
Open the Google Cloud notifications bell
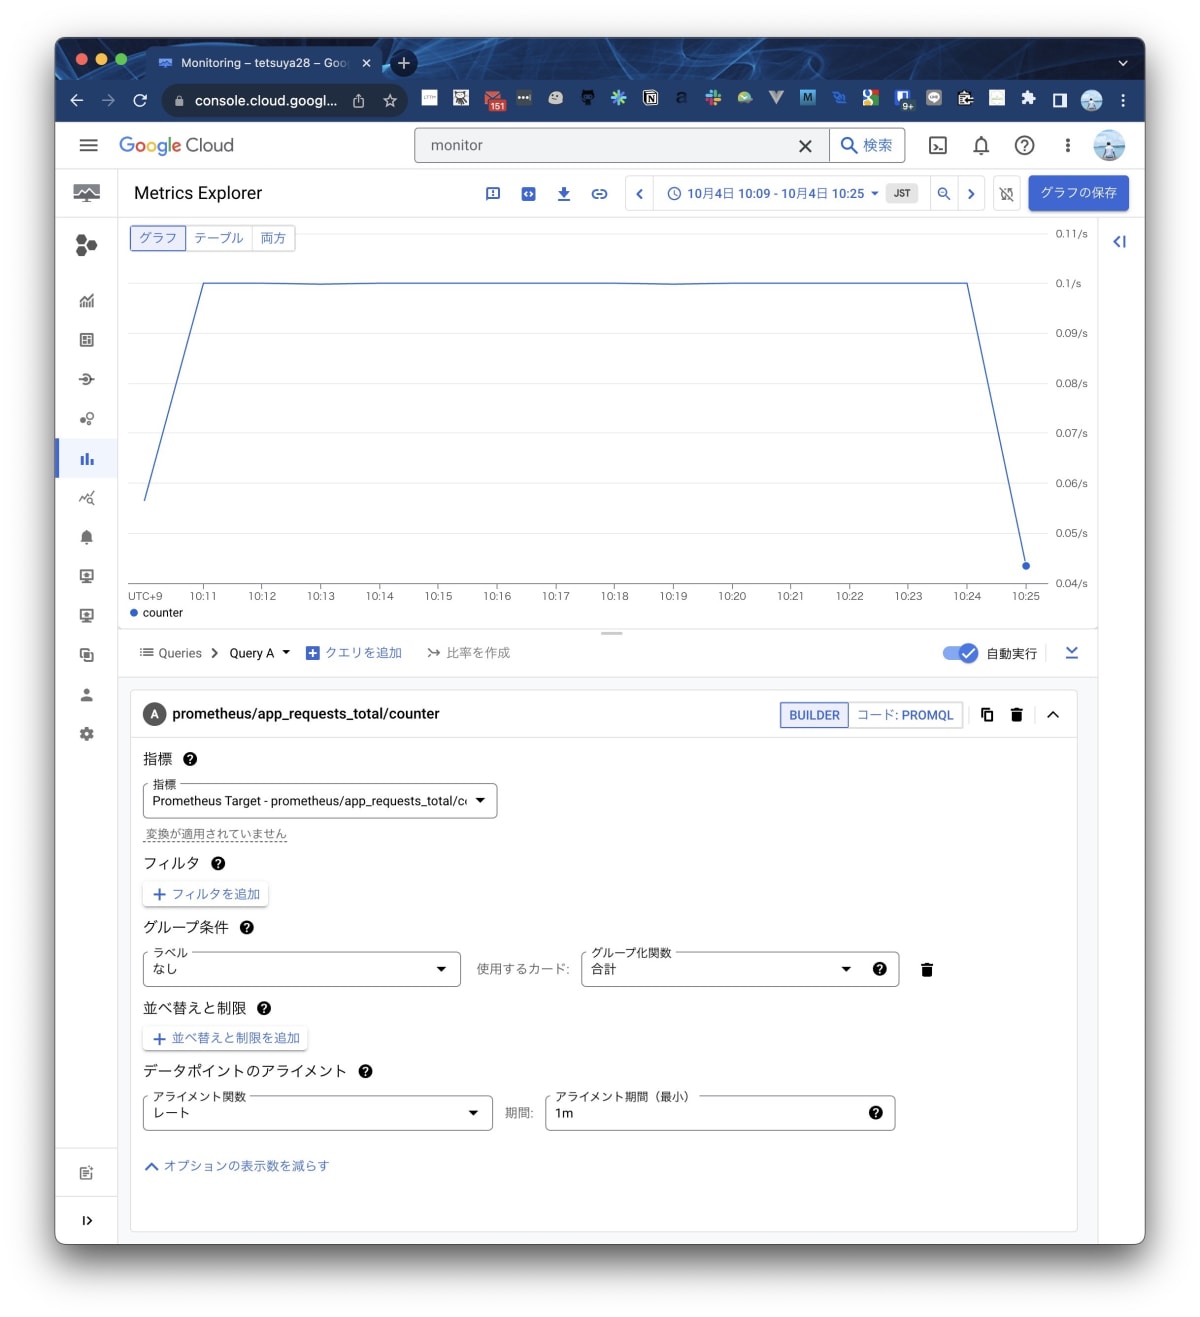981,146
